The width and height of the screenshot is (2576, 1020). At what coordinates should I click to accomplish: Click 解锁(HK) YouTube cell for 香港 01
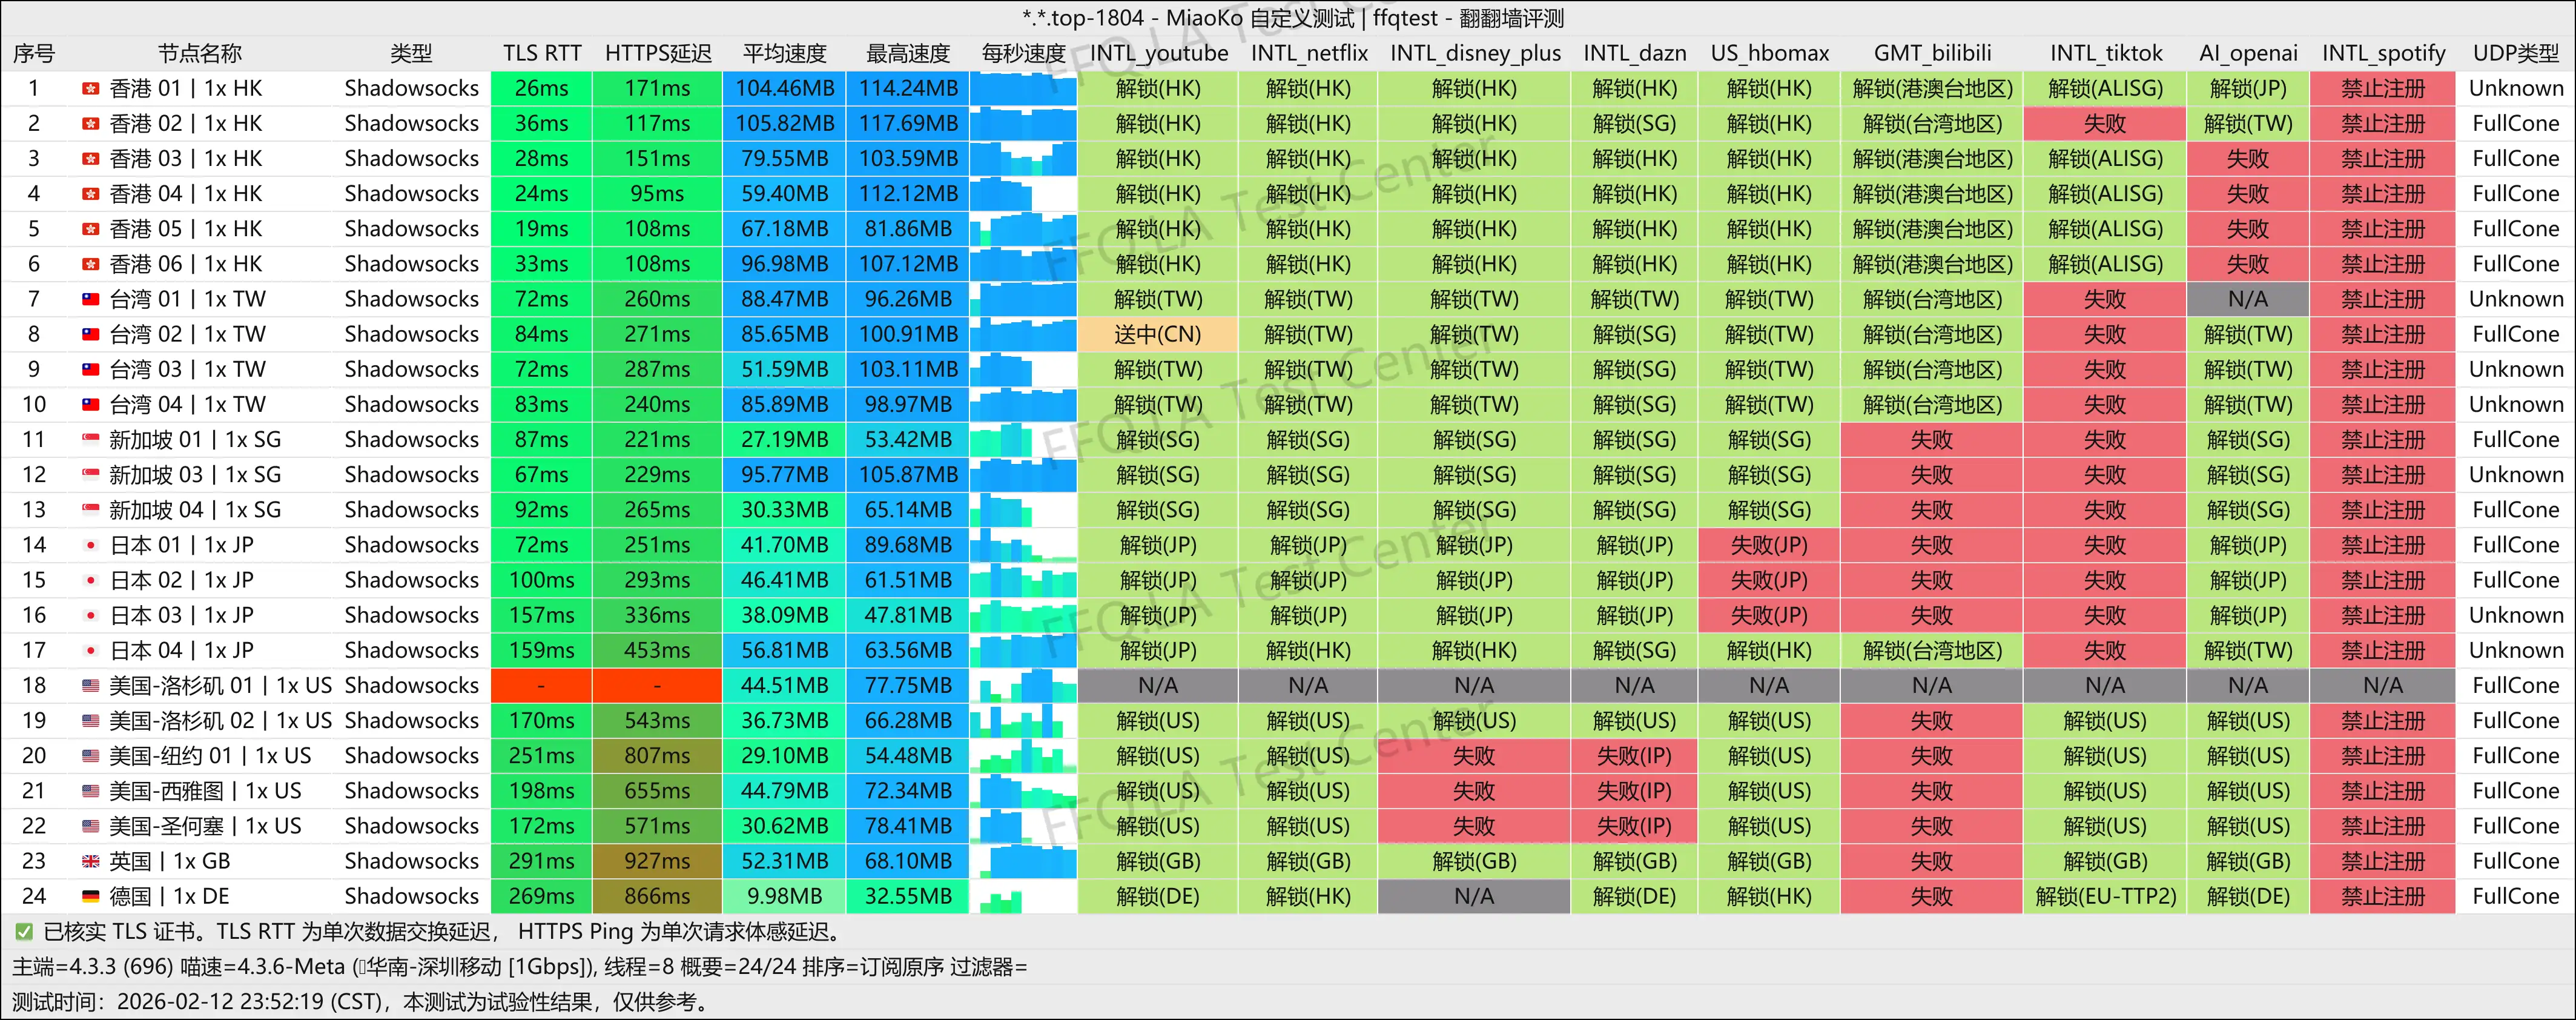pos(1159,88)
